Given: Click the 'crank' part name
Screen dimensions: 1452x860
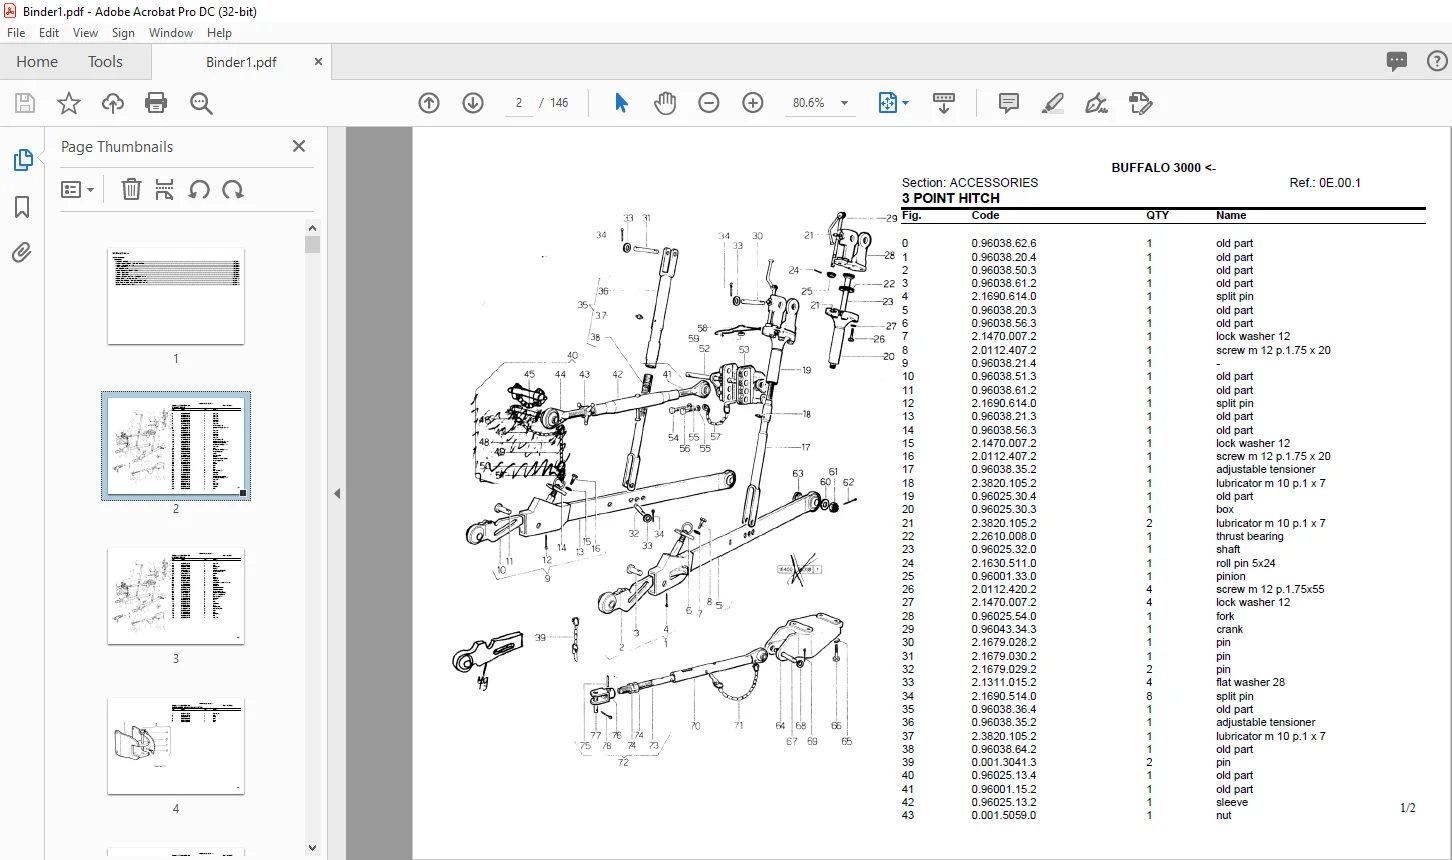Looking at the screenshot, I should (x=1230, y=629).
